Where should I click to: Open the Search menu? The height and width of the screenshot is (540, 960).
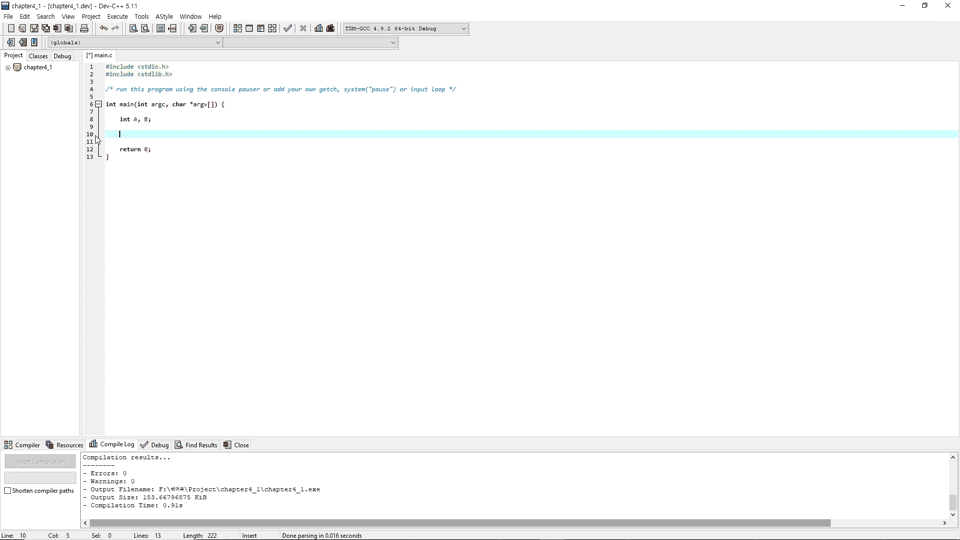click(x=45, y=17)
